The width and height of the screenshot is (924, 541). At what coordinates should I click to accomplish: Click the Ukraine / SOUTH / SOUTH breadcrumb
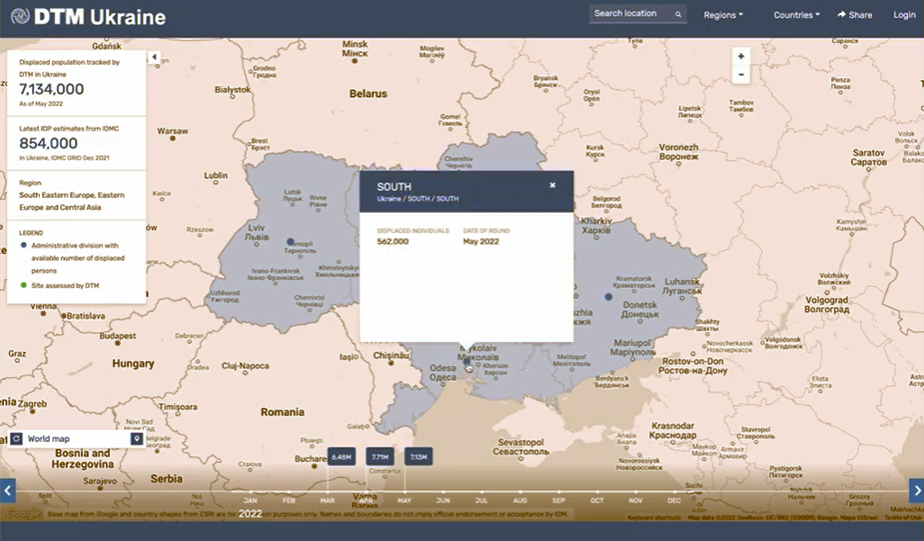click(417, 199)
